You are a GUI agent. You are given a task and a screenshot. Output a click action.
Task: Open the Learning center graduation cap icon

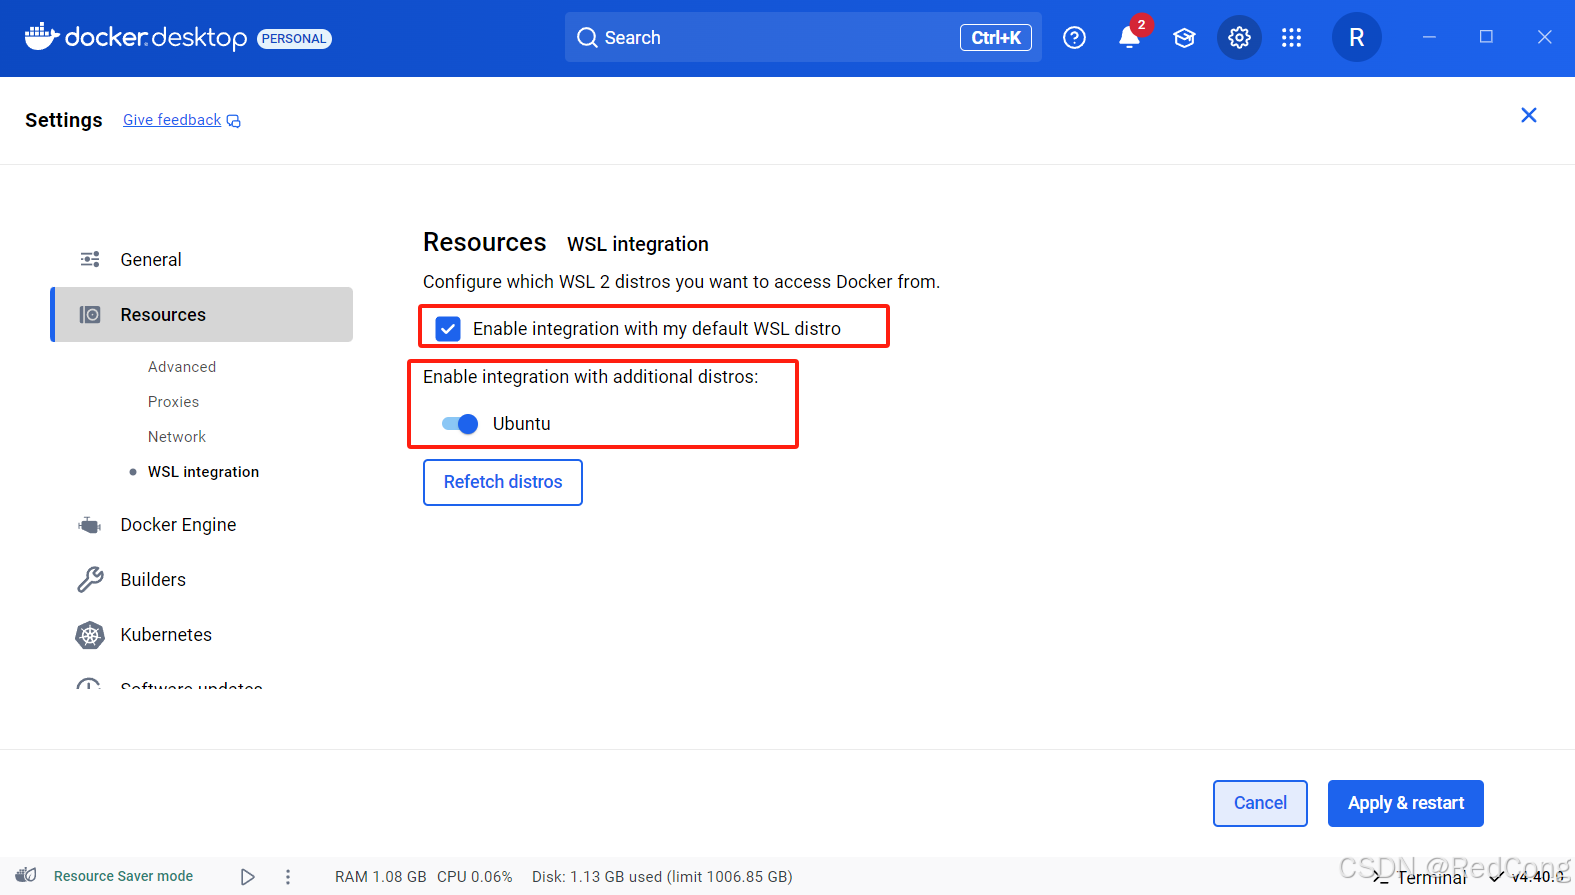point(1184,38)
